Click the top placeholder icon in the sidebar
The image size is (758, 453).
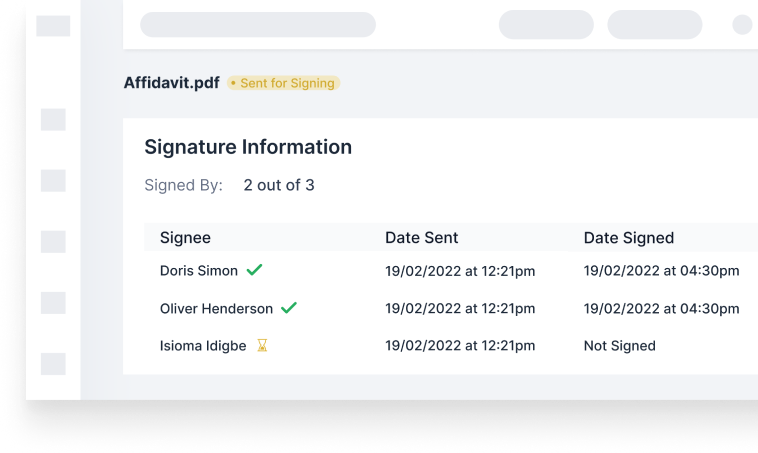coord(53,120)
